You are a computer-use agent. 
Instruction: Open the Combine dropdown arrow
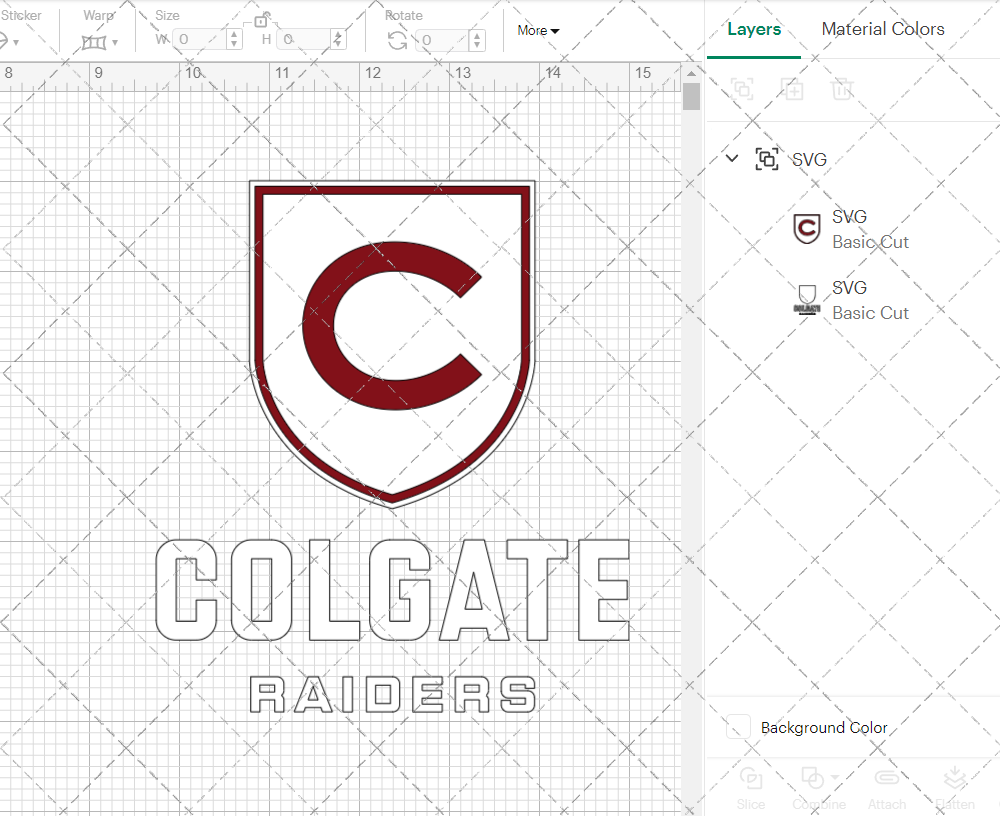point(834,778)
